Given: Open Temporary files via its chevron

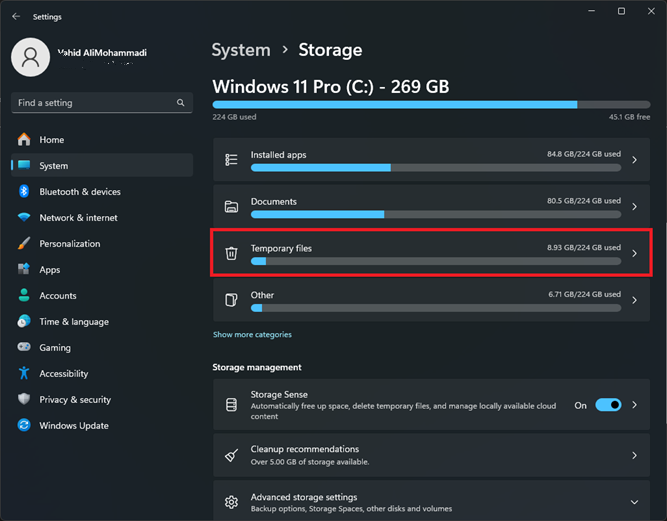Looking at the screenshot, I should [x=634, y=253].
